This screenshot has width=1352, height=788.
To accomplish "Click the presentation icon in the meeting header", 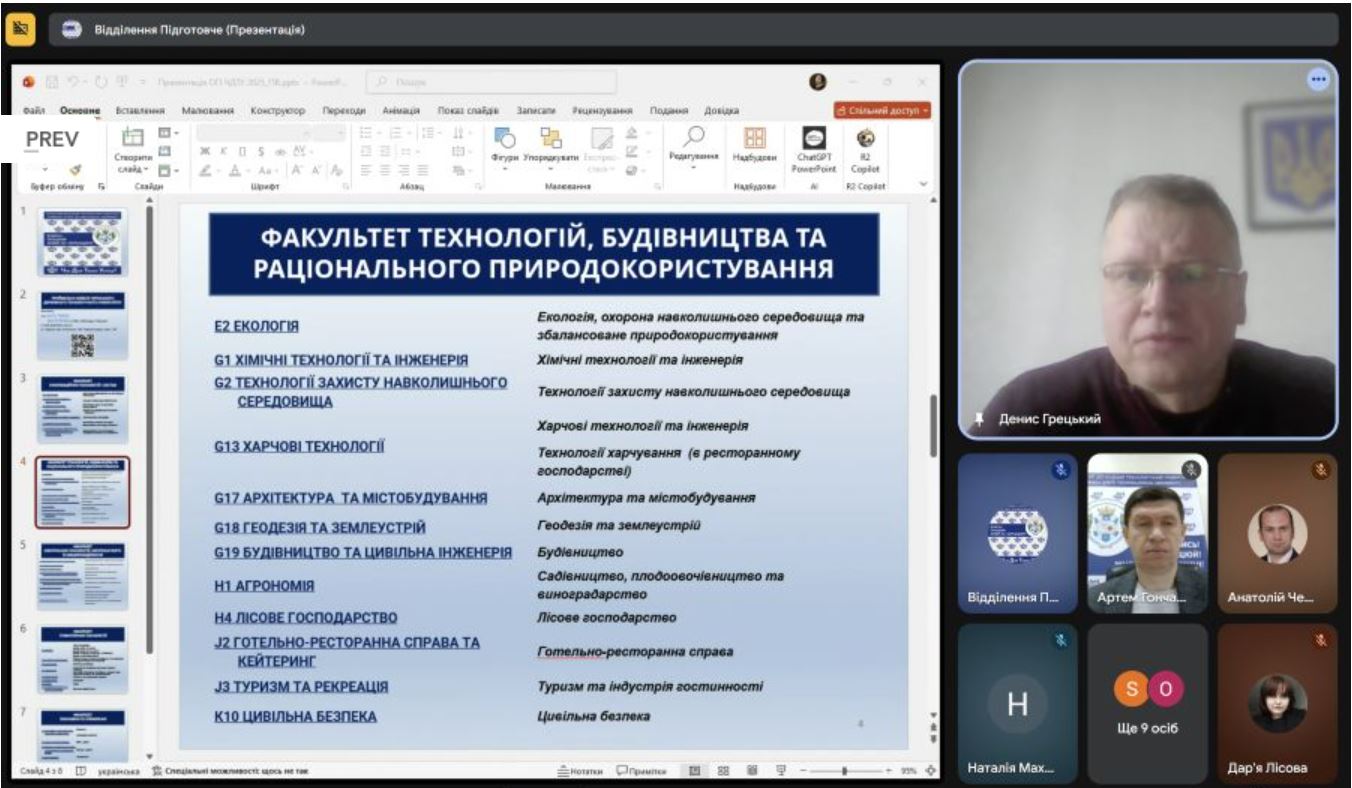I will [x=71, y=29].
